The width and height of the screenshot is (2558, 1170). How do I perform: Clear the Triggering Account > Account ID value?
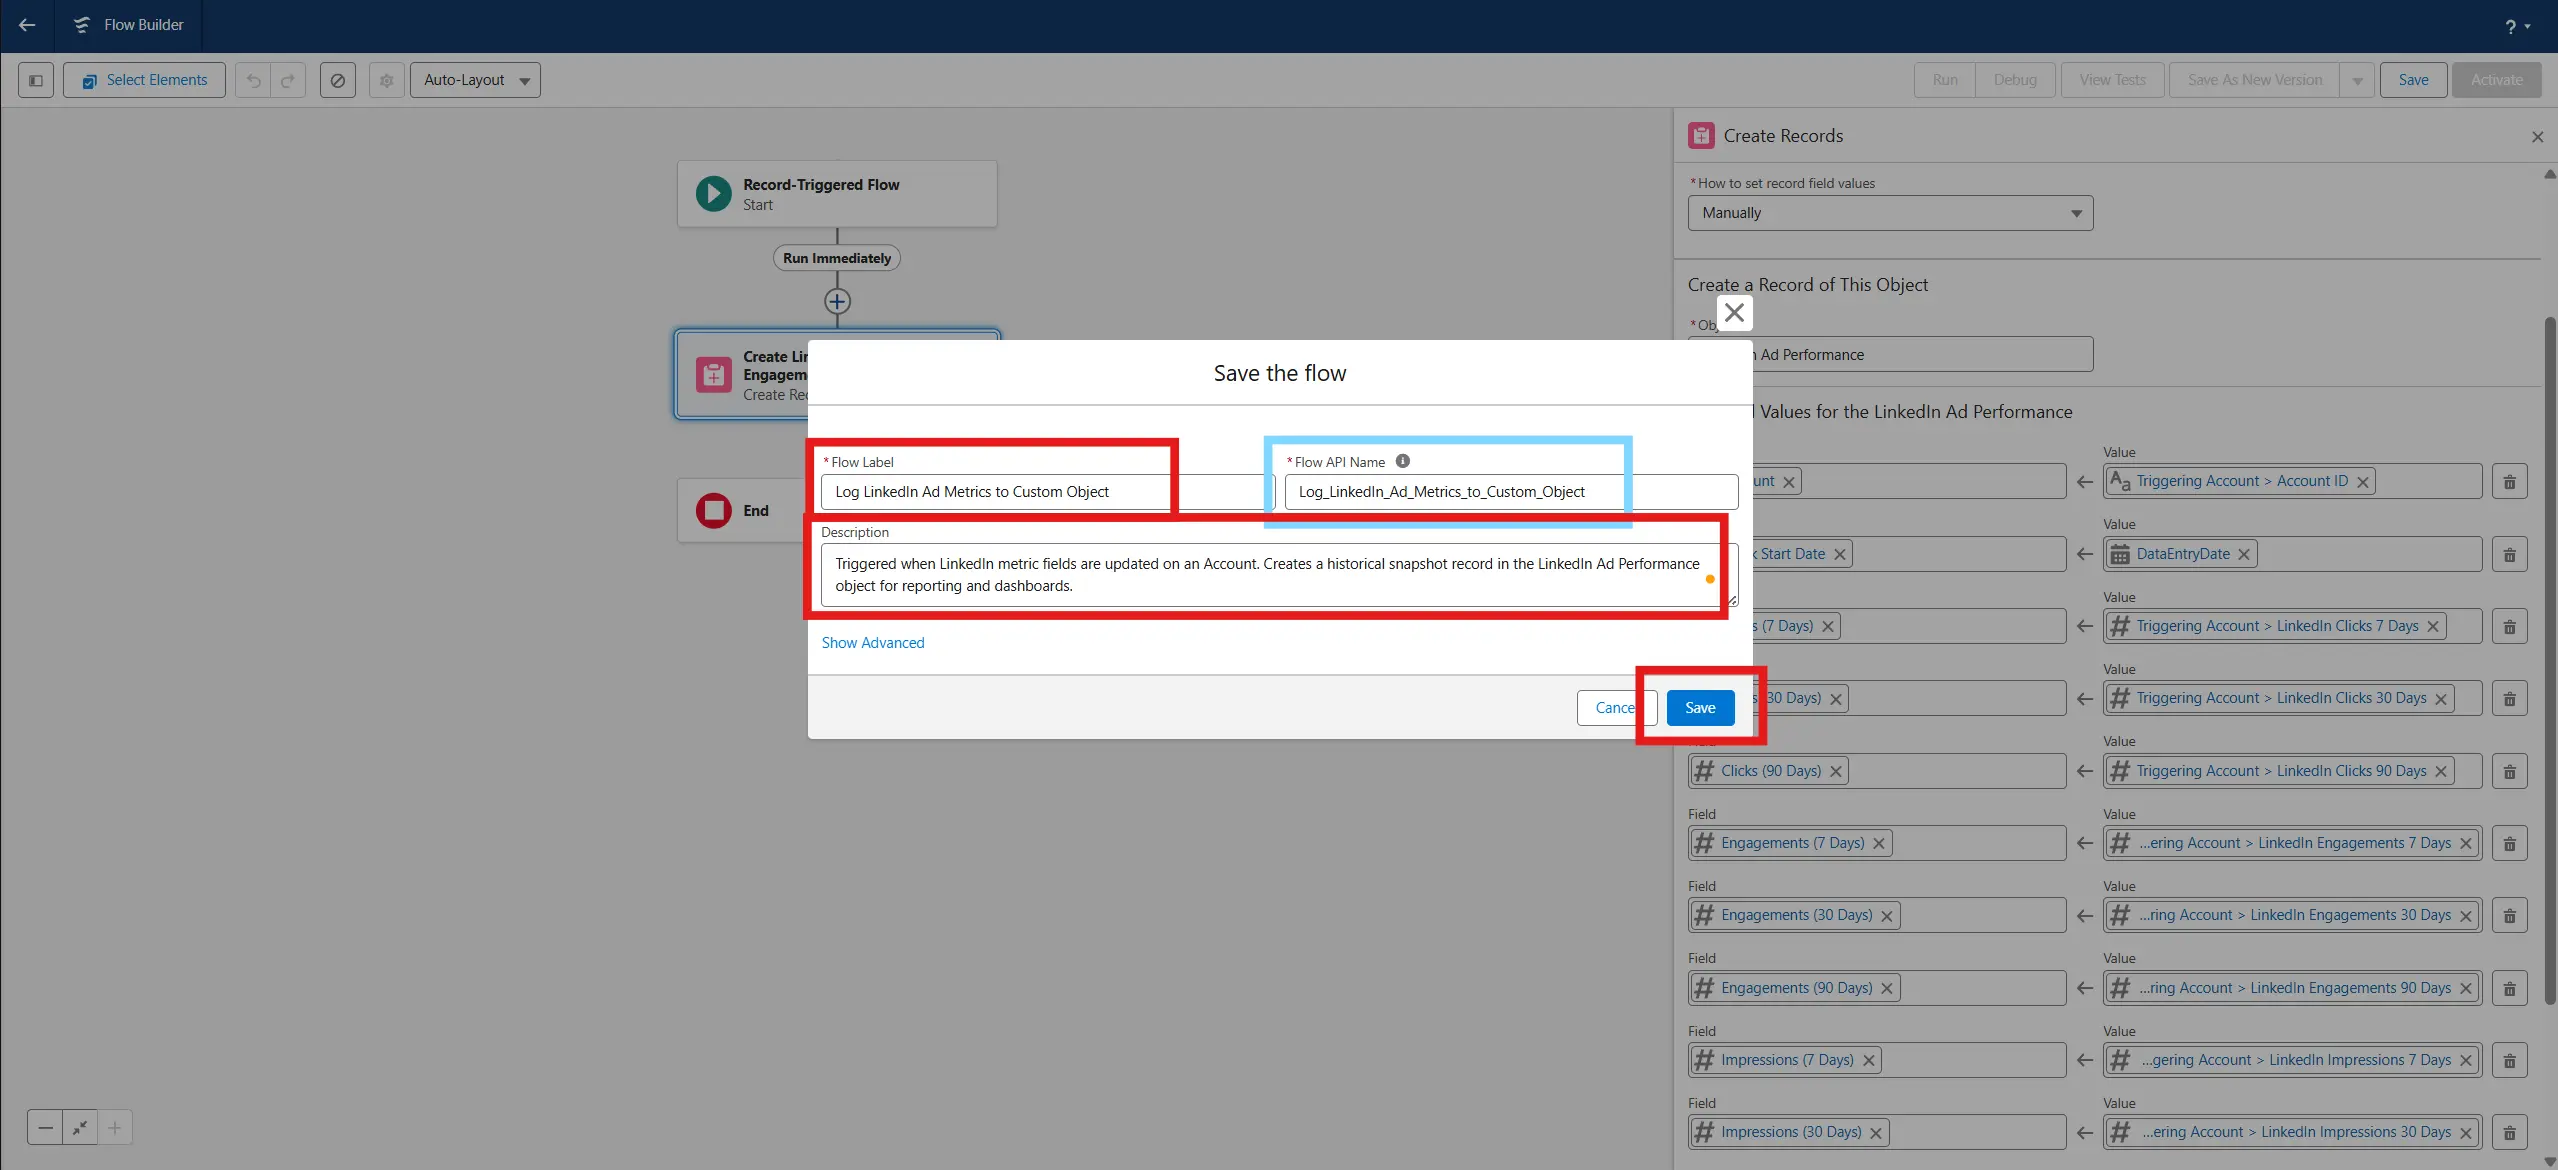[2363, 482]
